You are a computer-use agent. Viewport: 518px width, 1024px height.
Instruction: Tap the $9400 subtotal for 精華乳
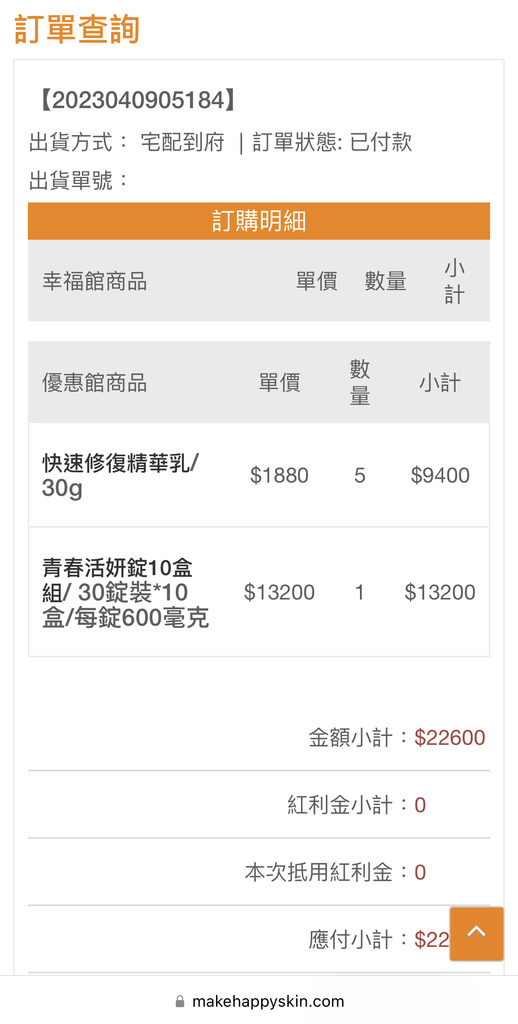[440, 475]
